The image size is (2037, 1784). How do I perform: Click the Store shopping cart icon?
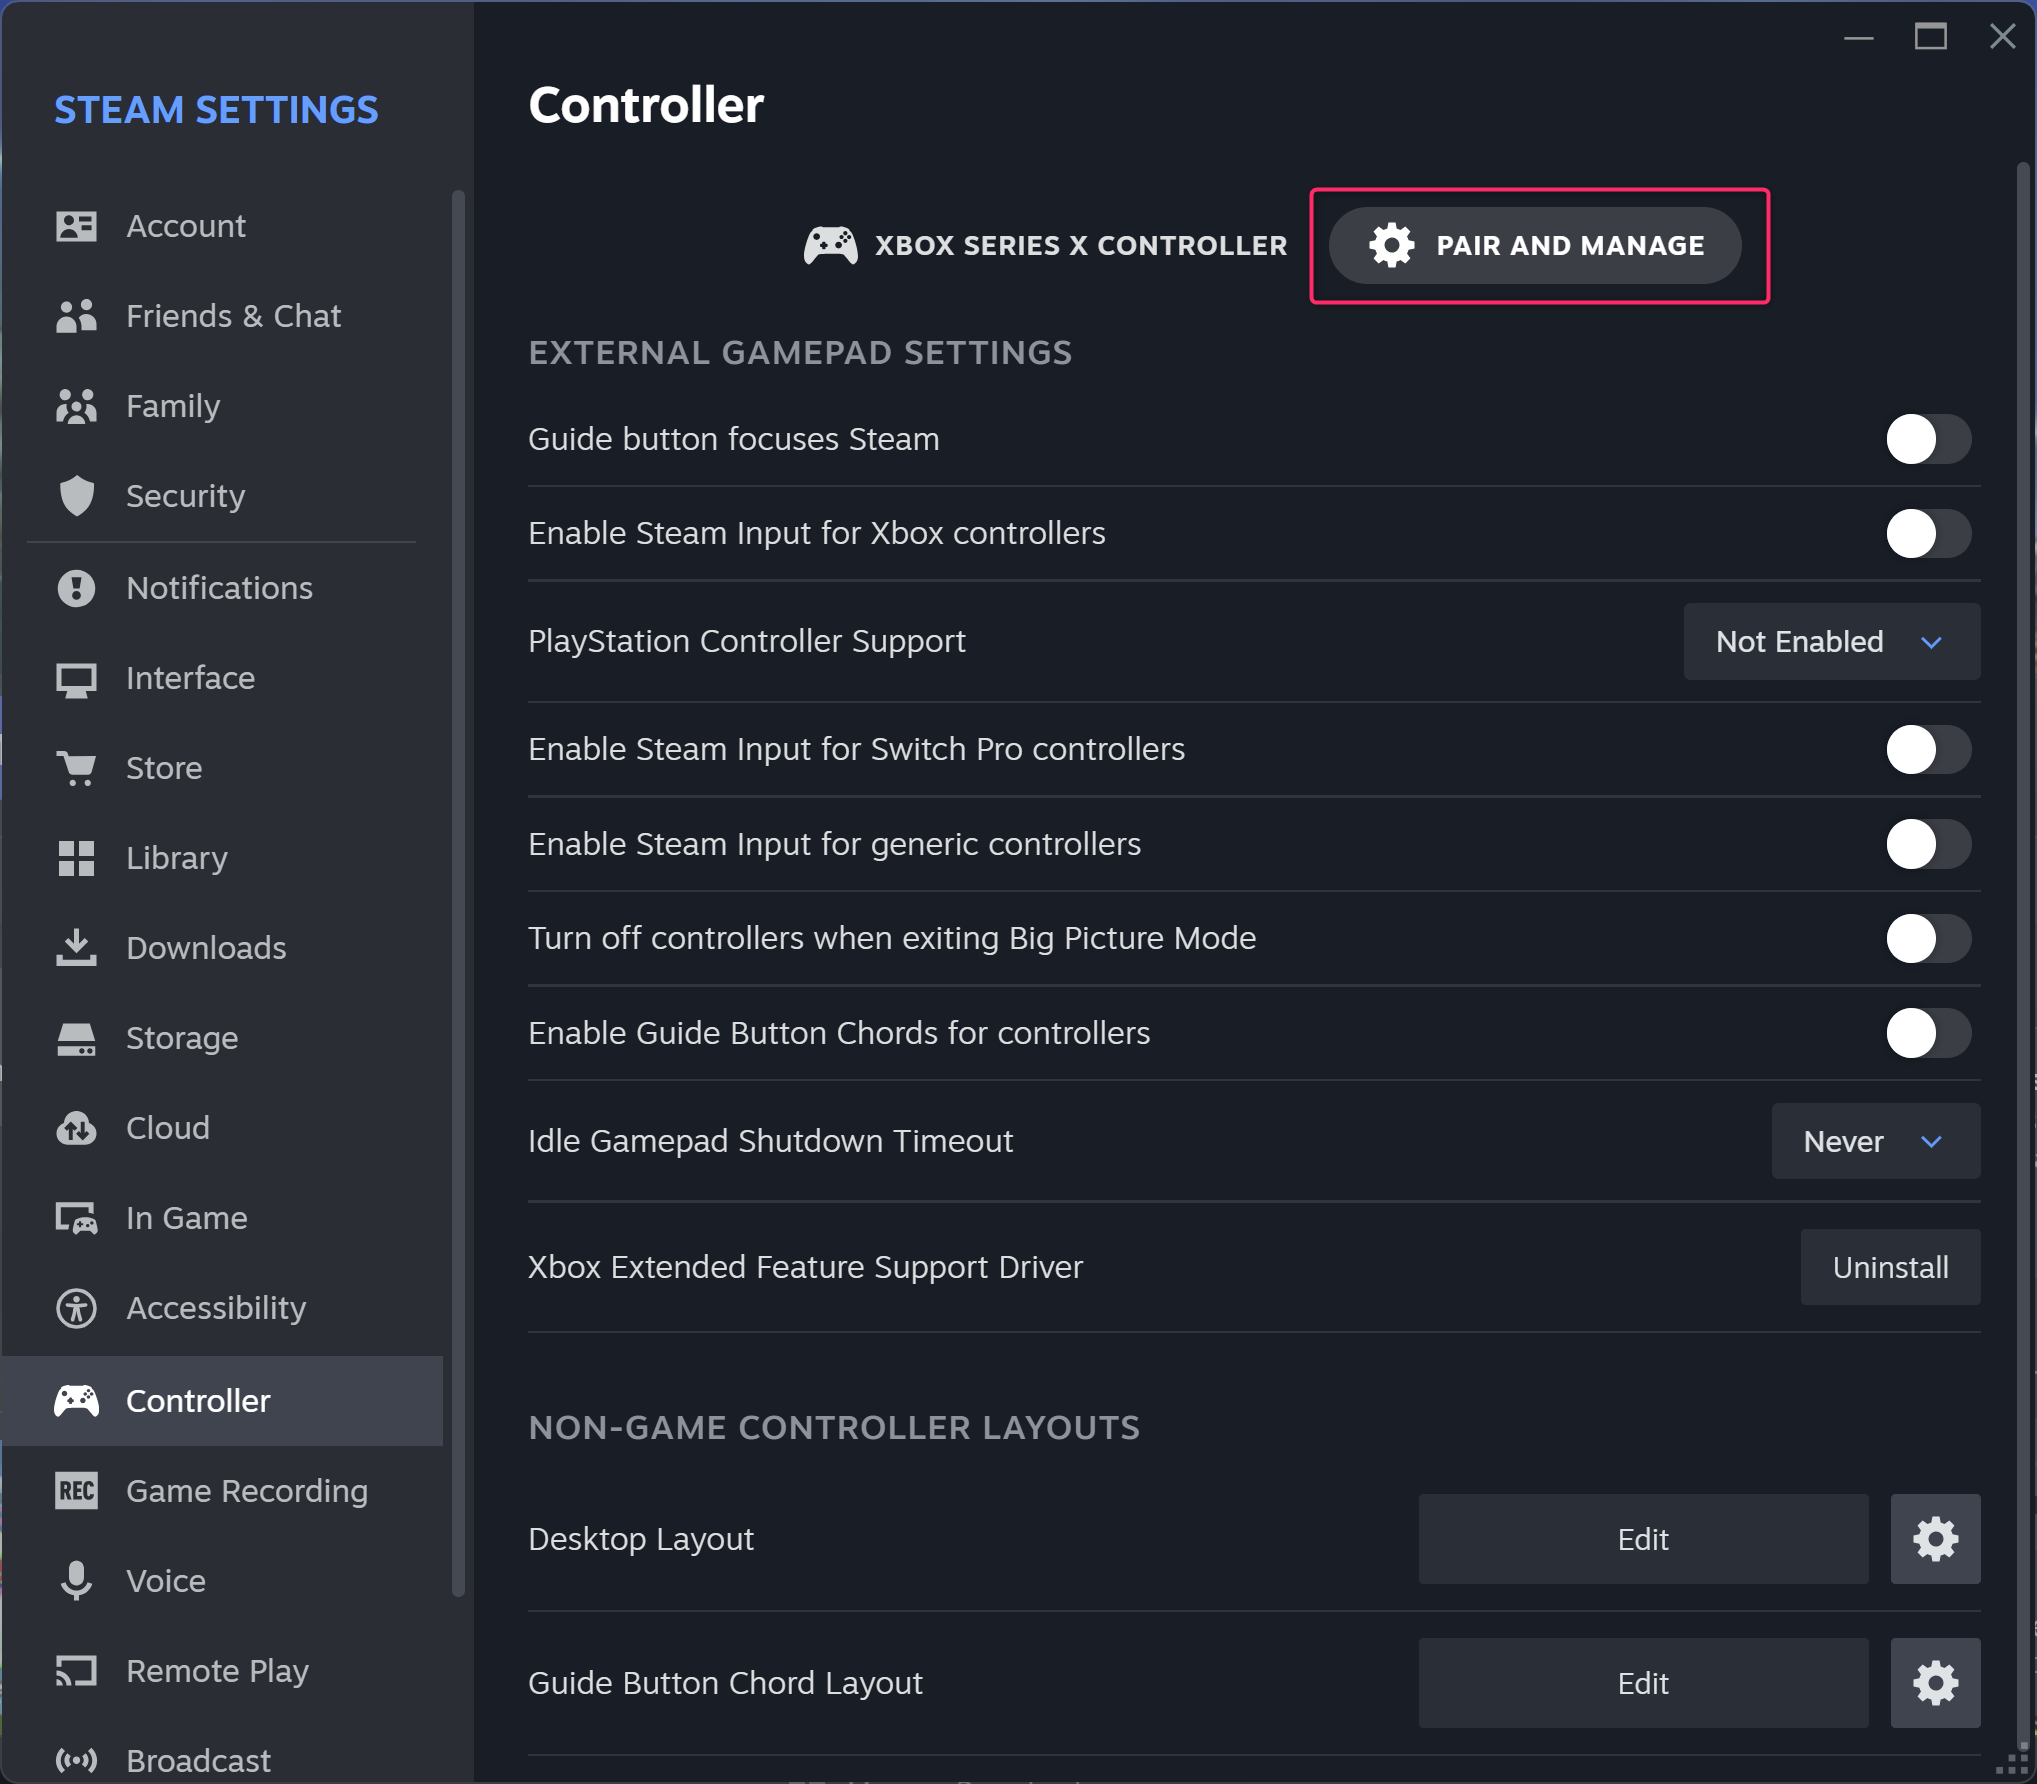[76, 768]
